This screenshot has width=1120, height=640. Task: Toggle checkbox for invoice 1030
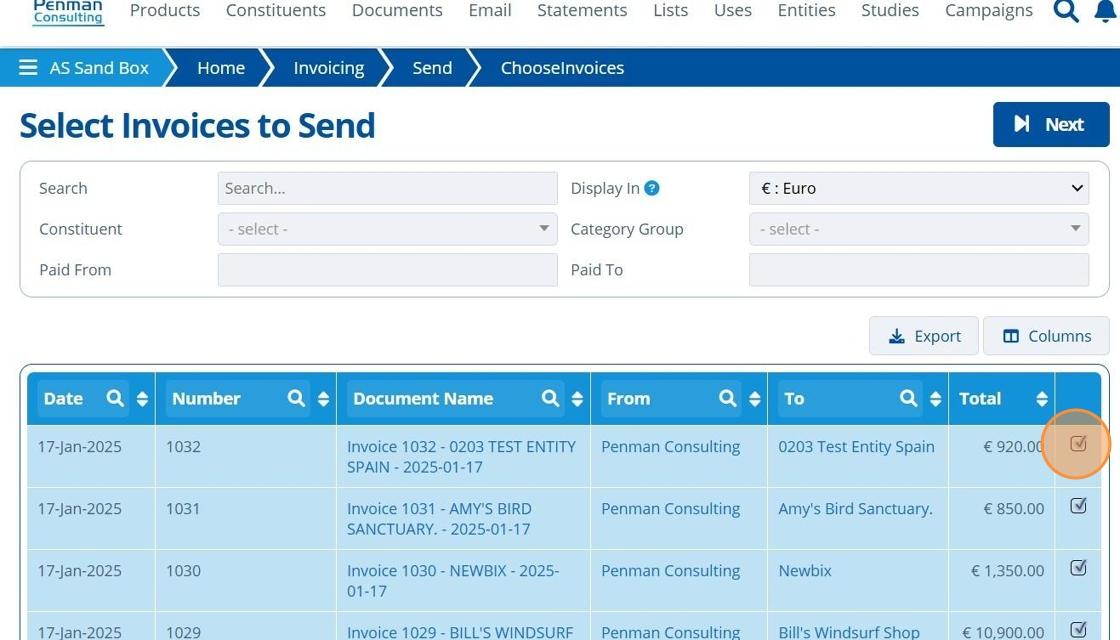click(1078, 568)
